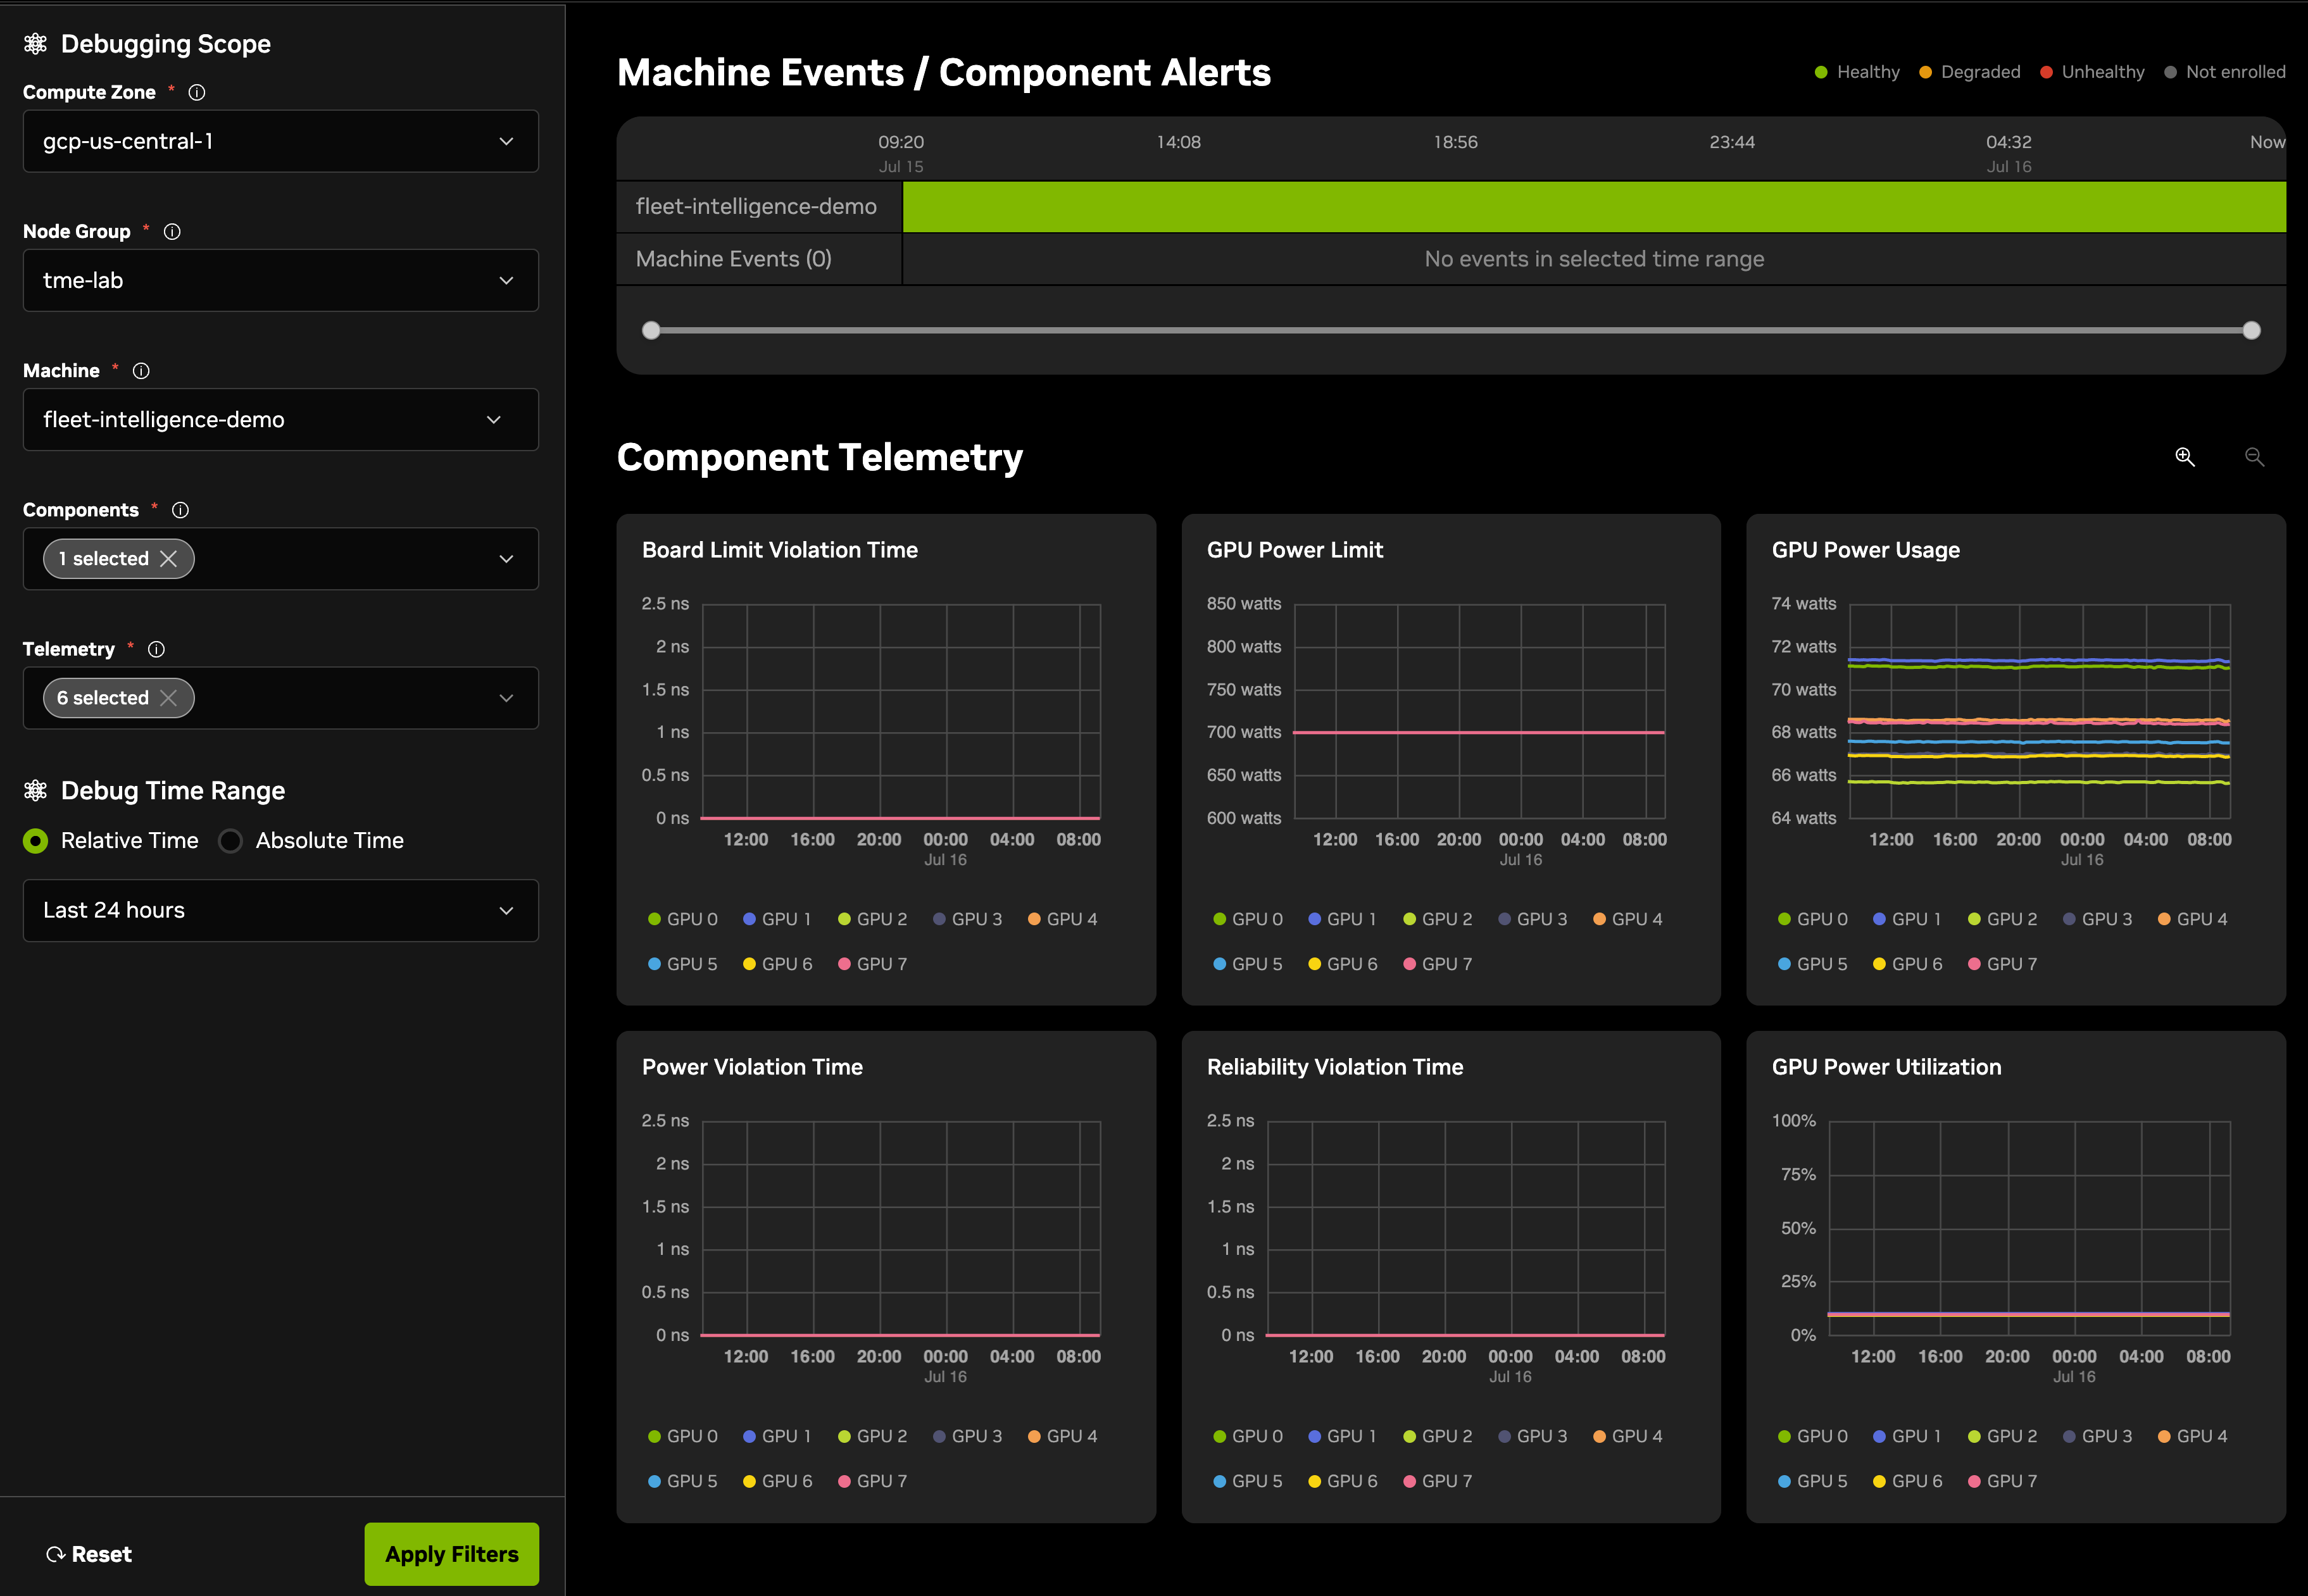Click the Debugging Scope header icon
The image size is (2308, 1596).
click(36, 43)
